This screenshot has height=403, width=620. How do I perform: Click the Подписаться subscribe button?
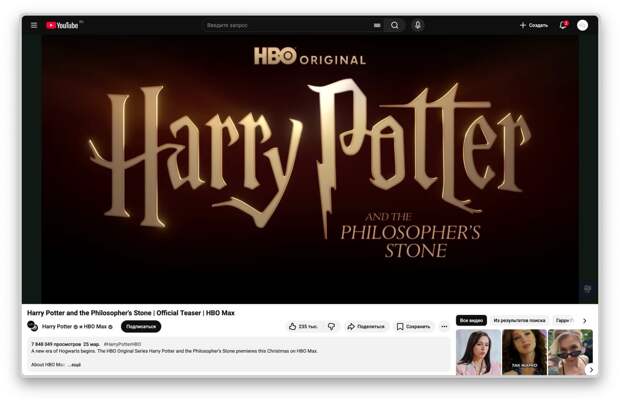point(141,326)
